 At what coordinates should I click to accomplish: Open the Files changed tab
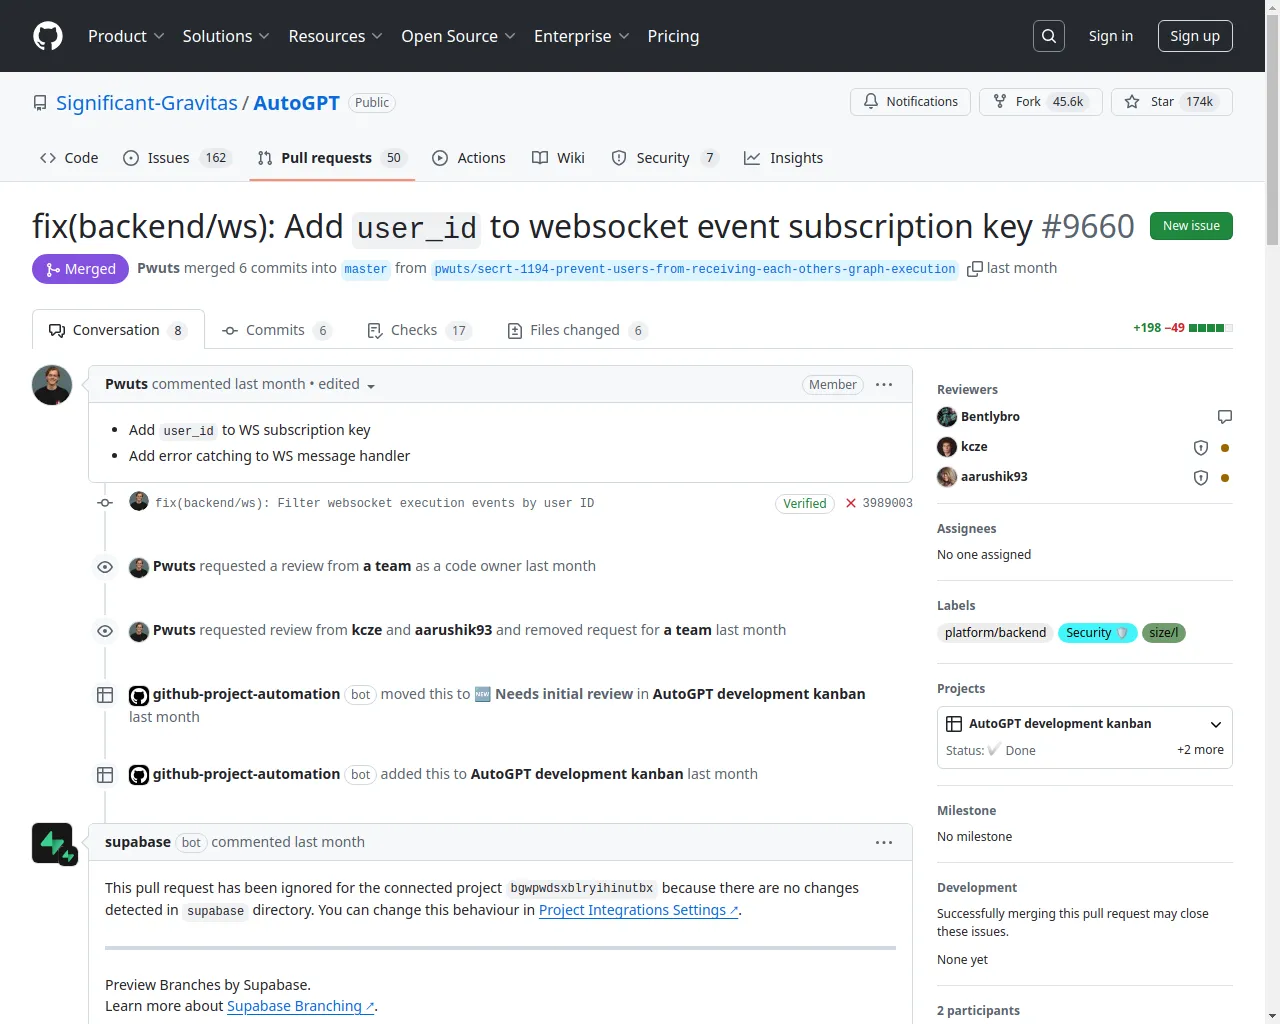coord(578,330)
